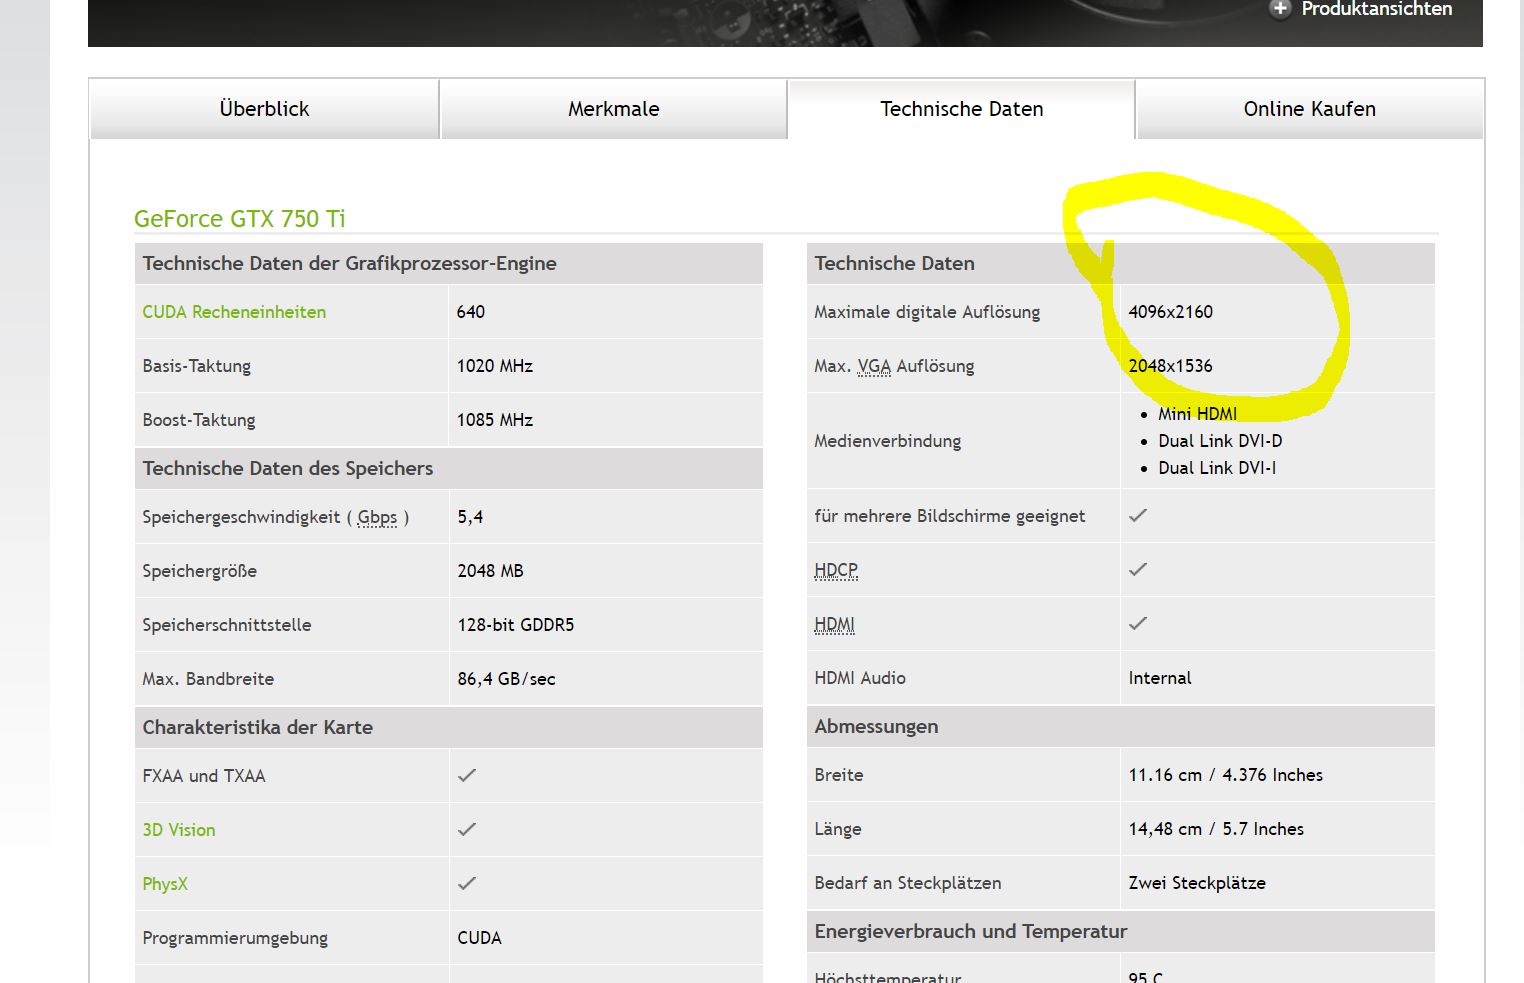Viewport: 1524px width, 983px height.
Task: Click the Mini HDMI list entry
Action: pyautogui.click(x=1197, y=414)
